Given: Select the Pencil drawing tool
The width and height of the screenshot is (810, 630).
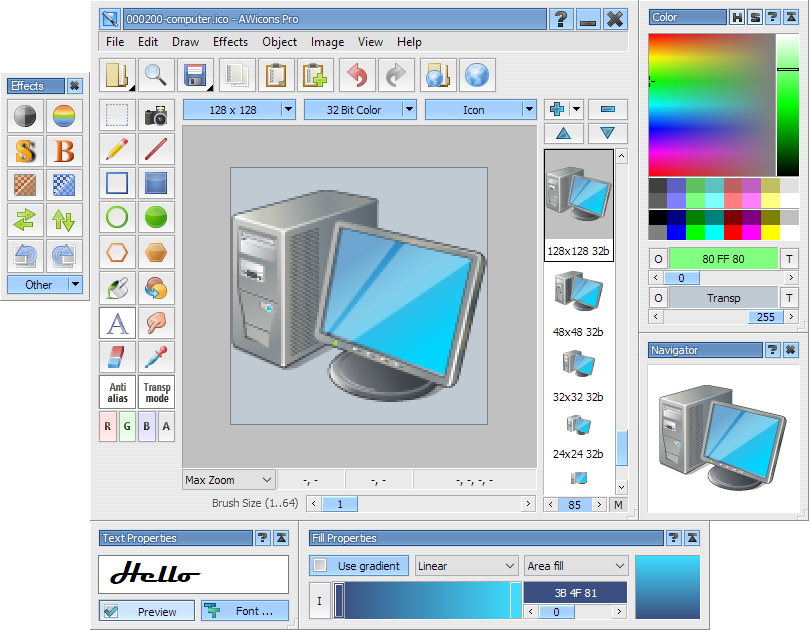Looking at the screenshot, I should point(117,150).
